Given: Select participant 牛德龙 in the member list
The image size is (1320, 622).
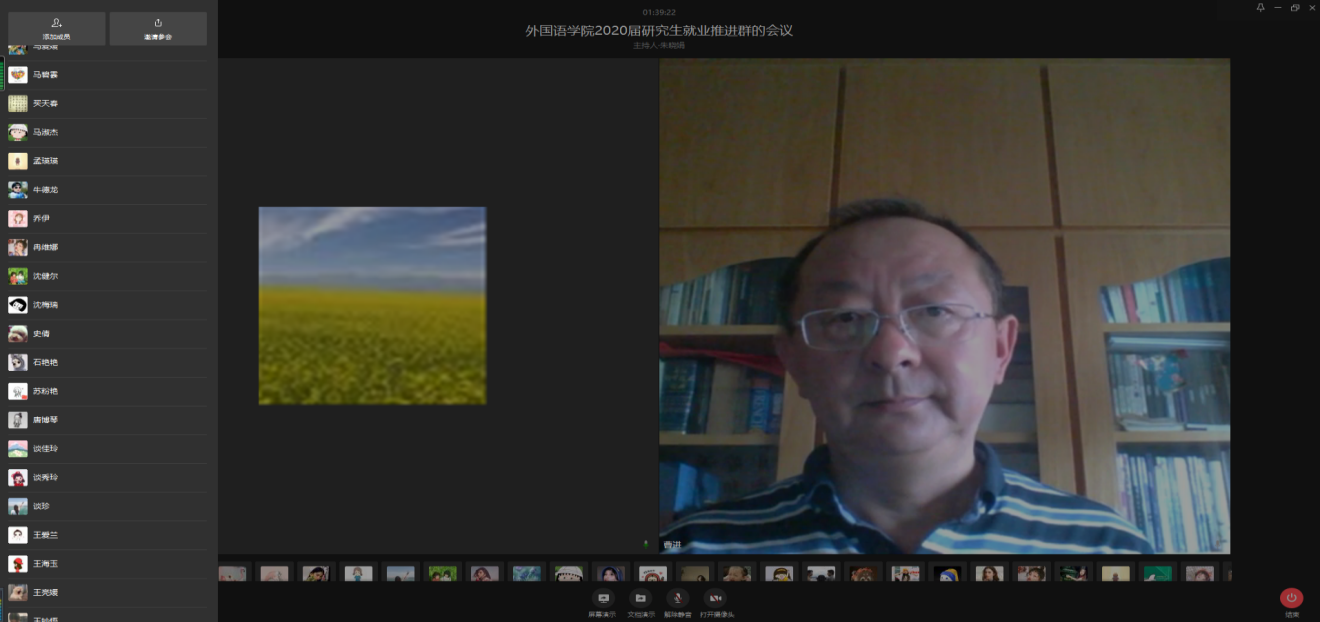Looking at the screenshot, I should pos(46,190).
